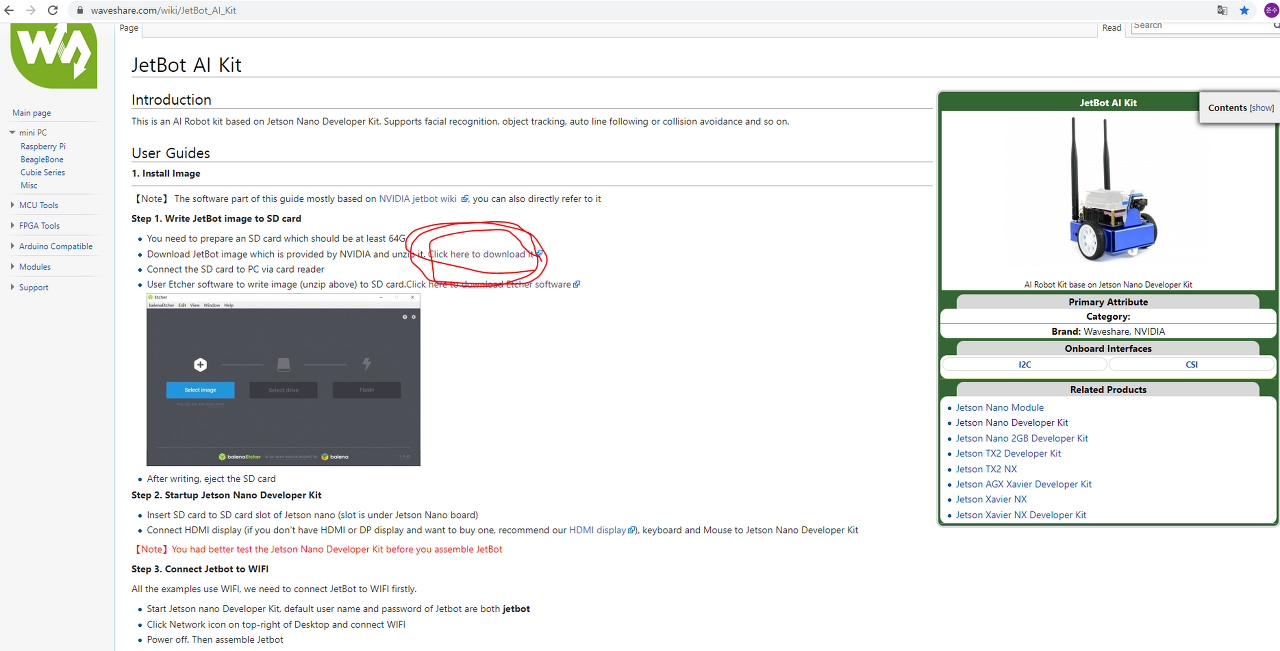Image resolution: width=1280 pixels, height=651 pixels.
Task: Click the wiki Search input box
Action: [1203, 27]
